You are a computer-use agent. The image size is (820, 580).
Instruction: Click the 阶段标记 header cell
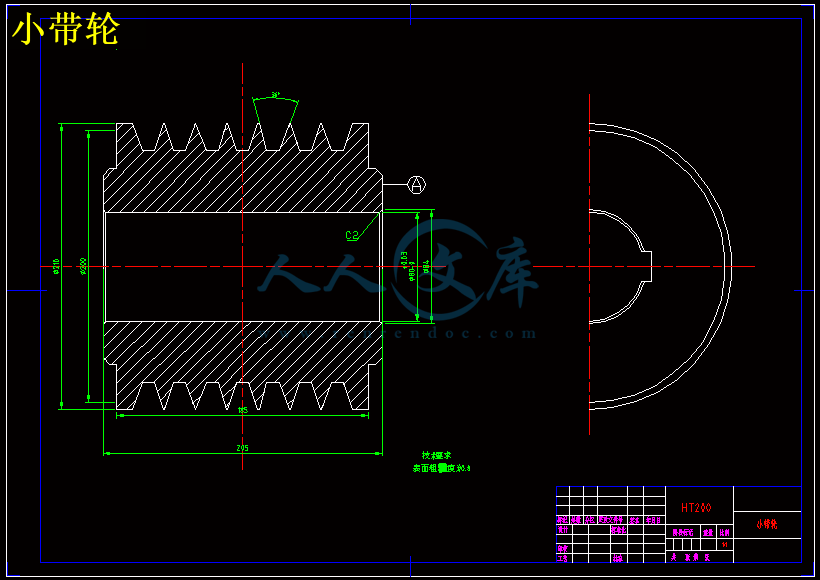tap(682, 532)
